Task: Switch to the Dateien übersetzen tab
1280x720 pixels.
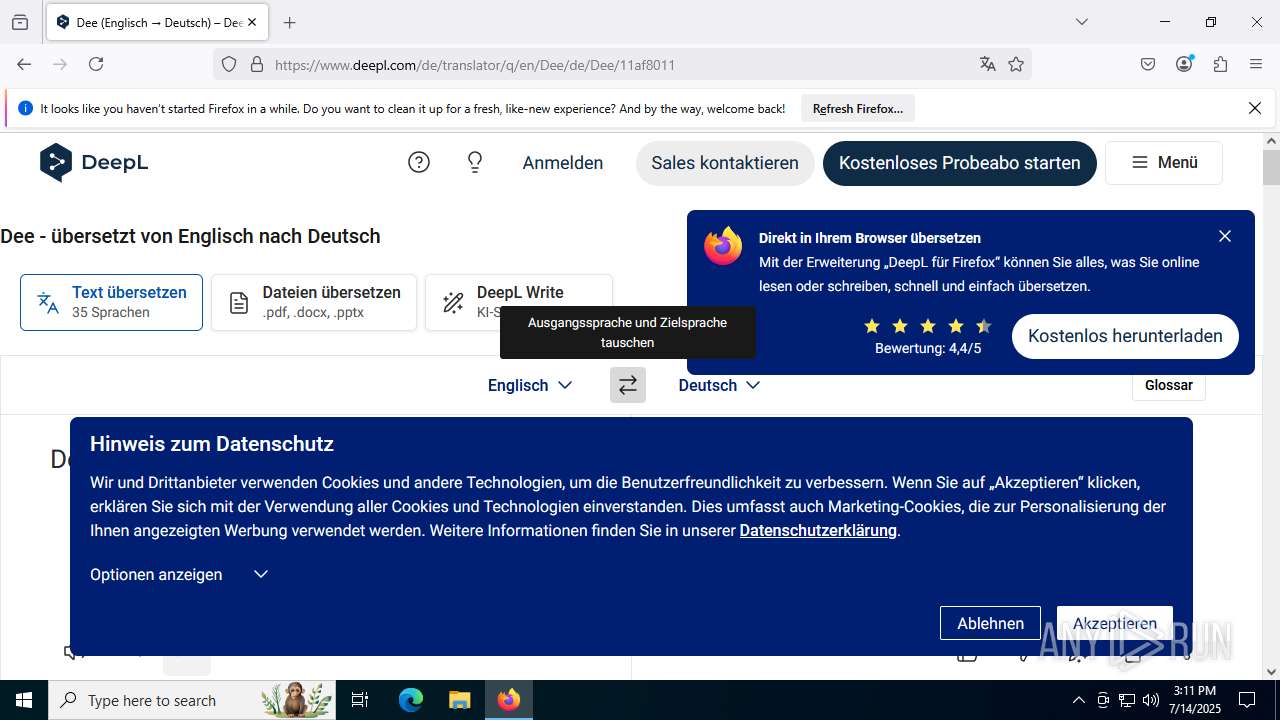Action: tap(314, 302)
